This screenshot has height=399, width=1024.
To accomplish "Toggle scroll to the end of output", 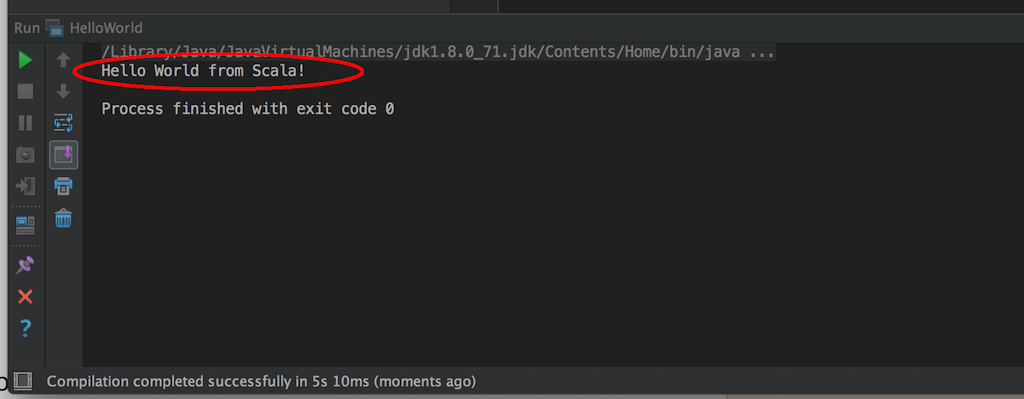I will pyautogui.click(x=63, y=155).
